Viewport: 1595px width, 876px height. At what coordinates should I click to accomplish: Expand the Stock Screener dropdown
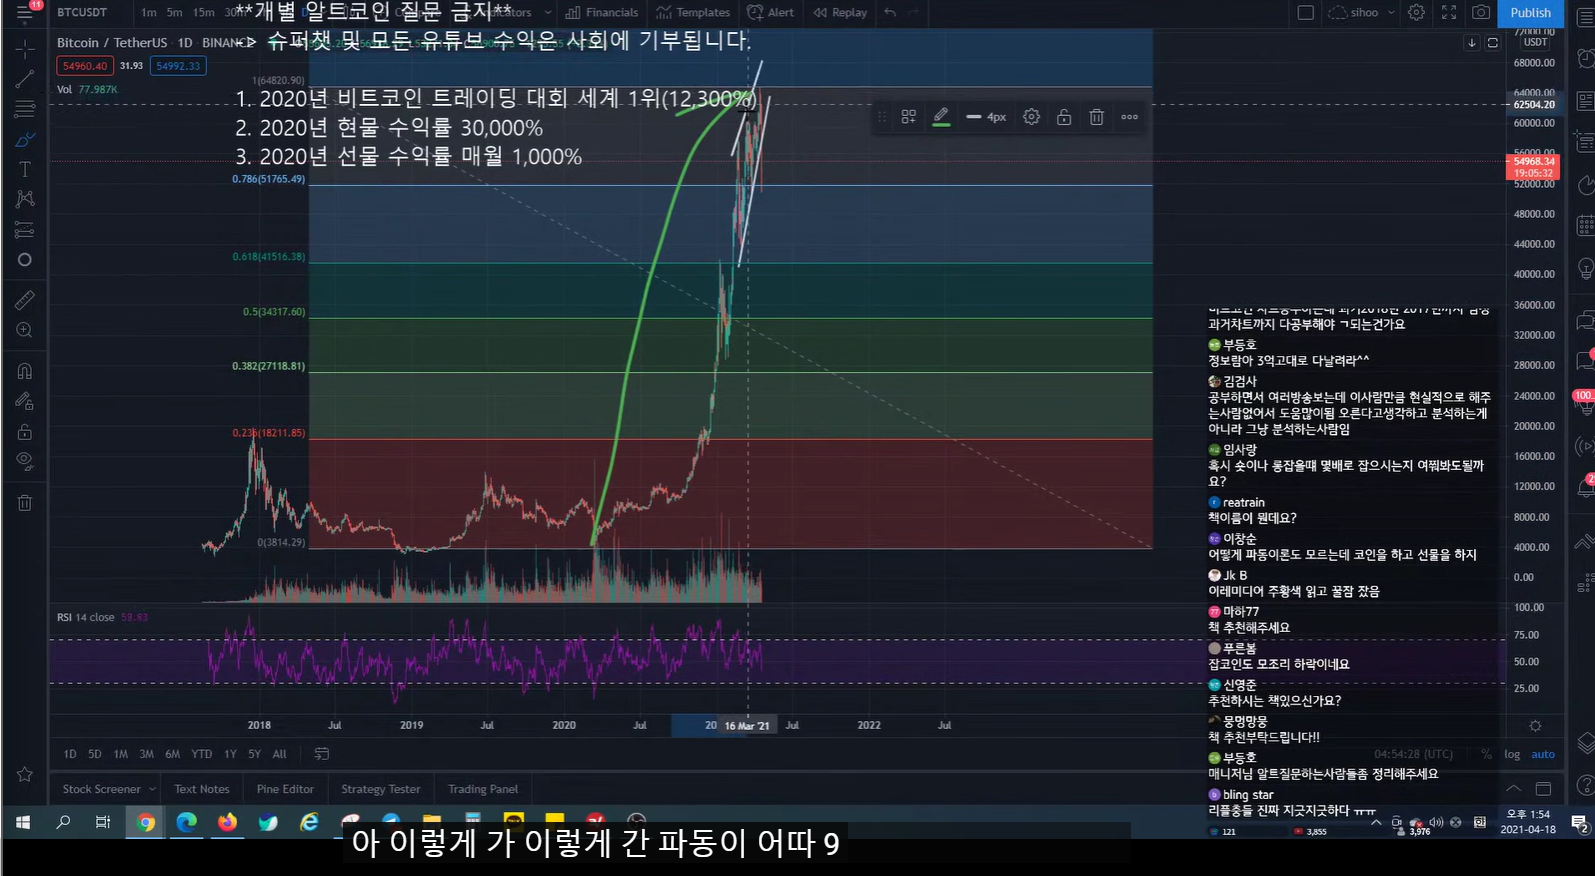pos(152,789)
